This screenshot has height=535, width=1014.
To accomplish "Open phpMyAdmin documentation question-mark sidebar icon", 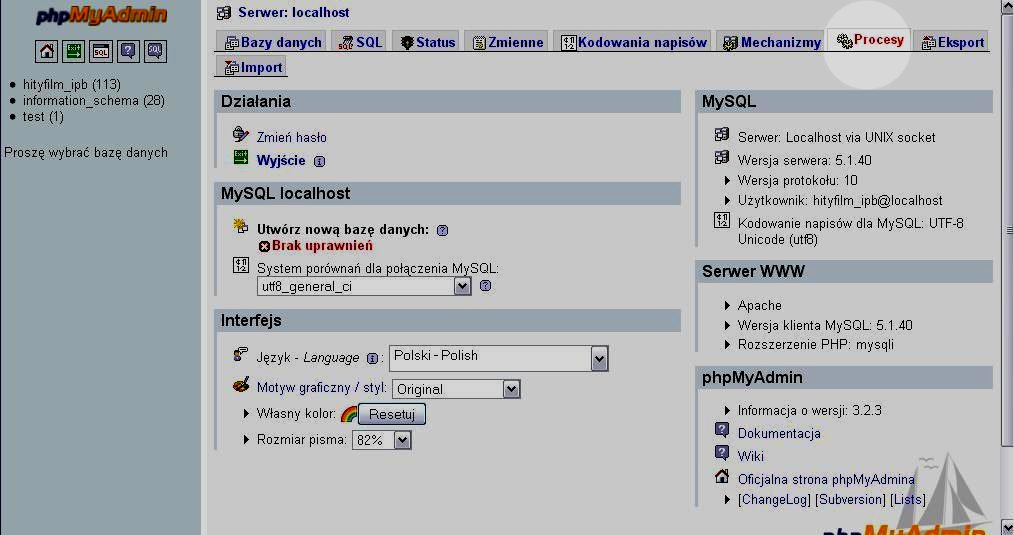I will 128,51.
